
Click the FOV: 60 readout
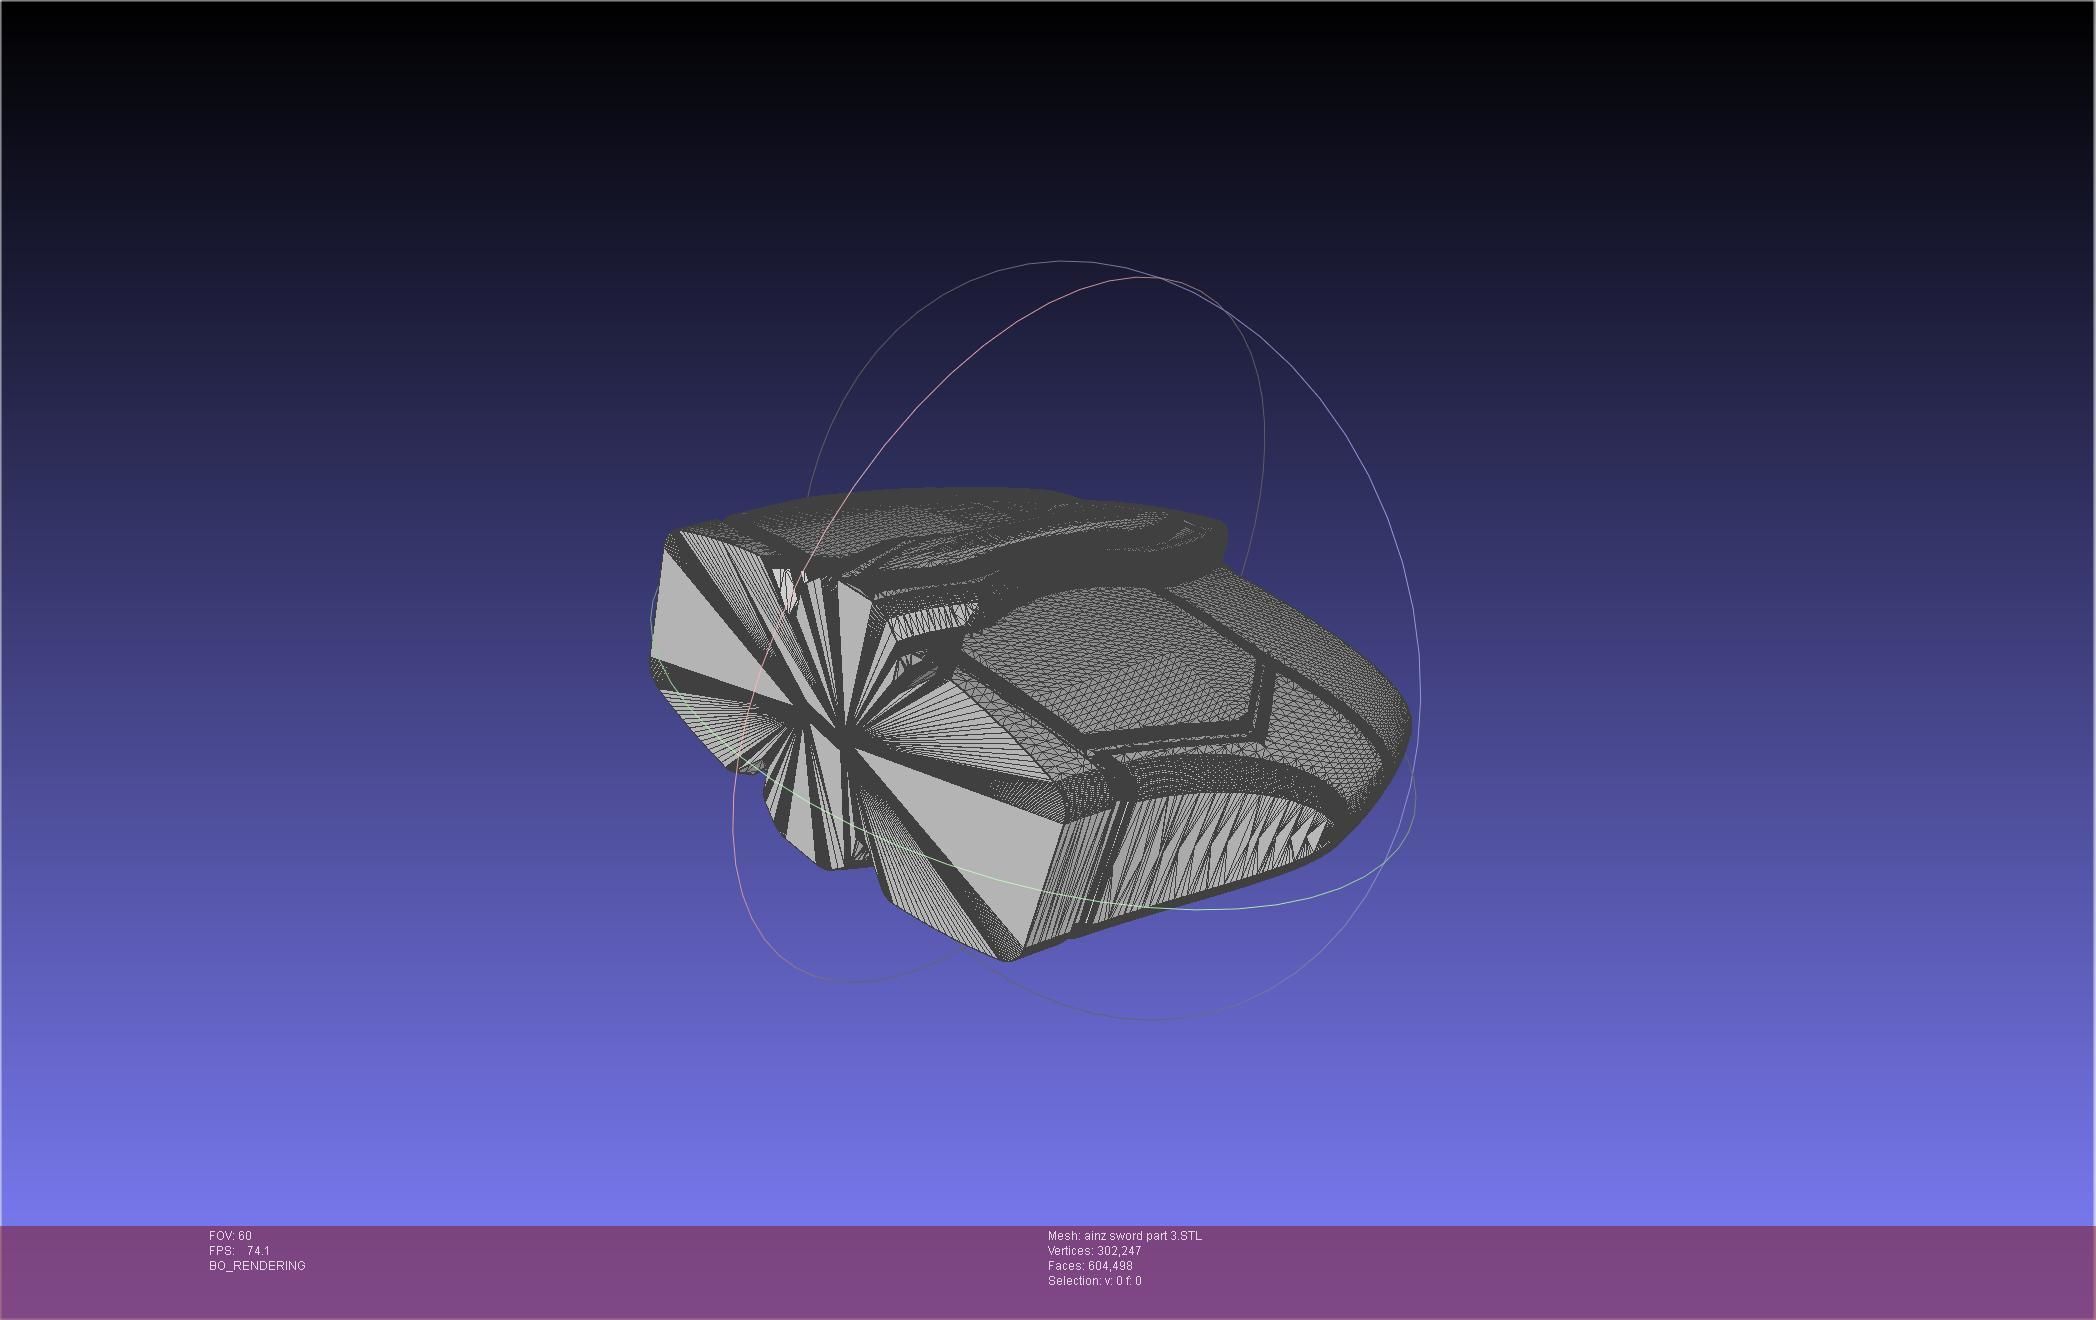point(230,1236)
